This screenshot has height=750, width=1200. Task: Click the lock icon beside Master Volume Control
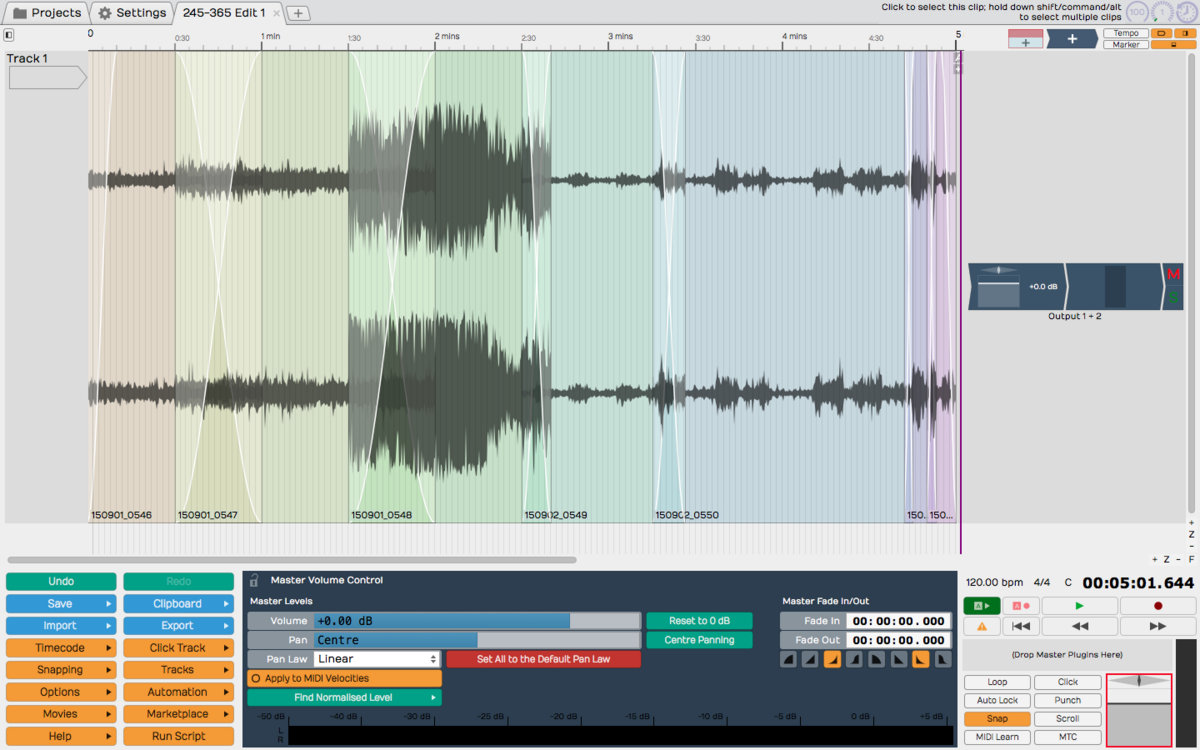point(255,580)
